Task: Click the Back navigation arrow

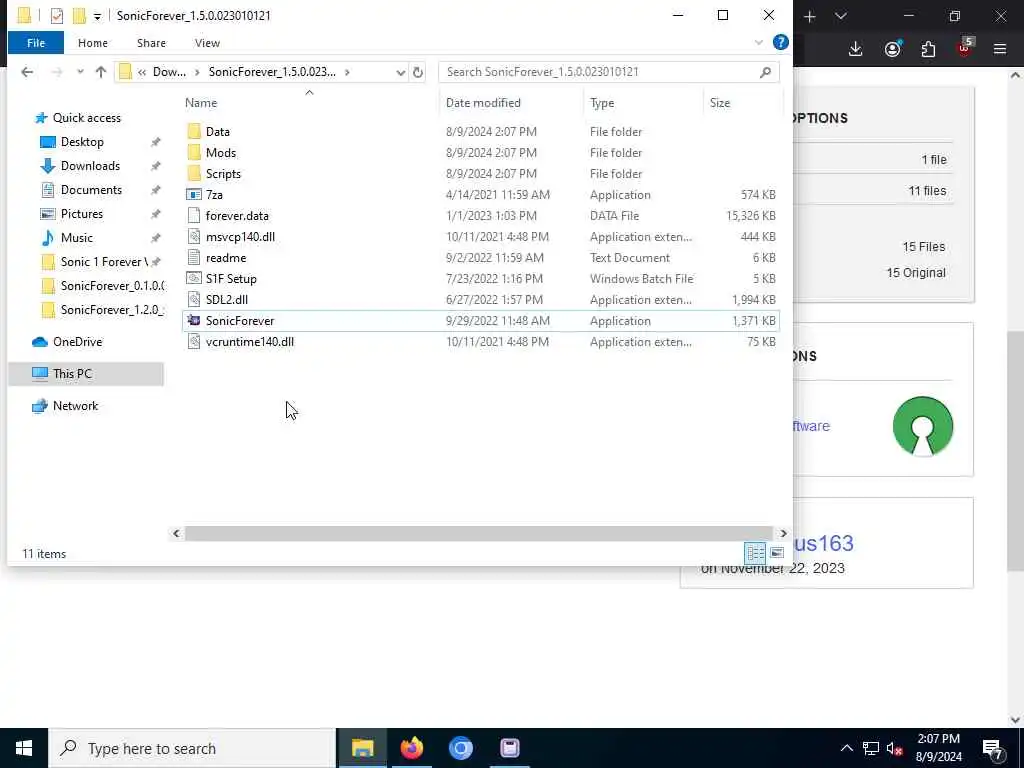Action: [27, 72]
